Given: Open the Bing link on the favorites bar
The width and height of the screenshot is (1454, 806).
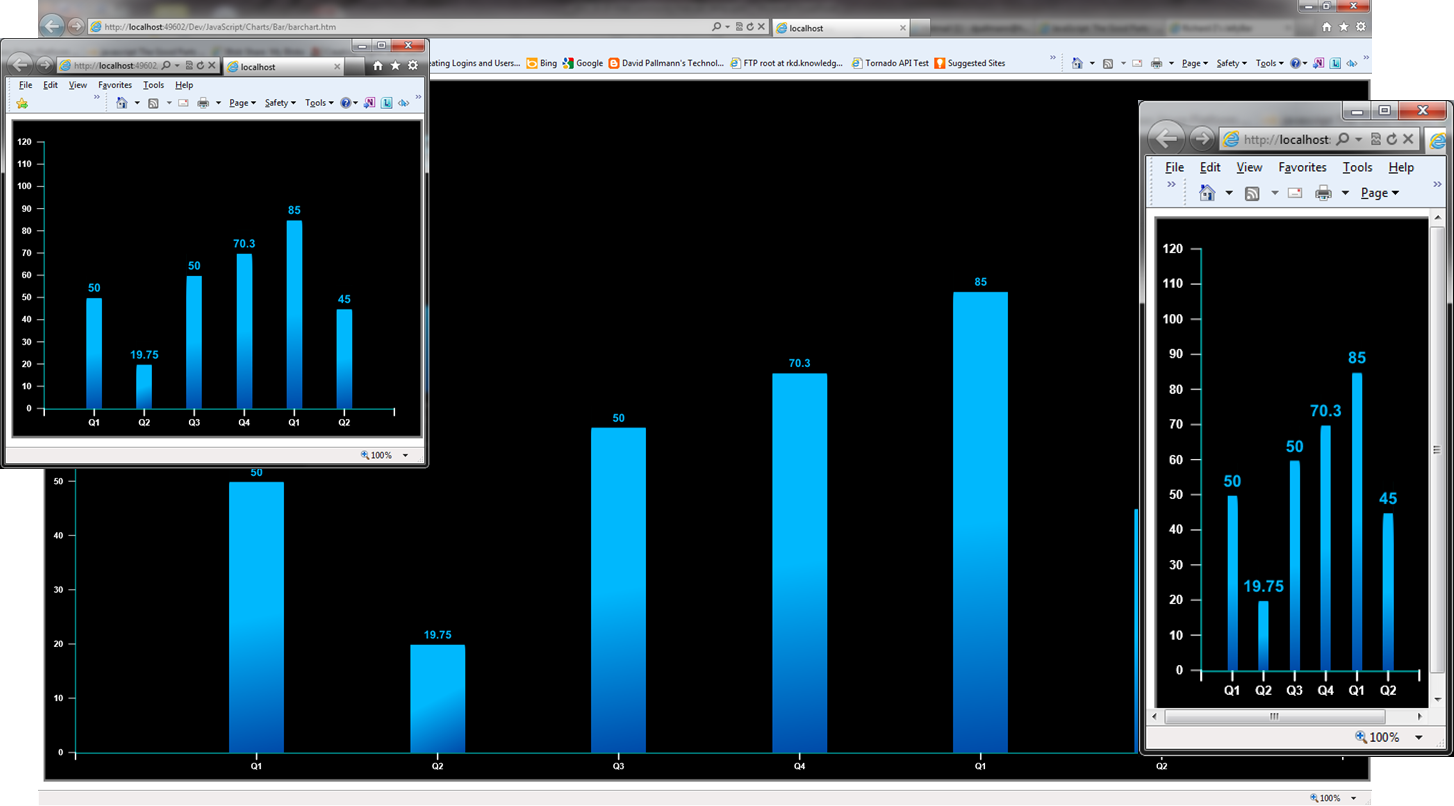Looking at the screenshot, I should pyautogui.click(x=547, y=62).
